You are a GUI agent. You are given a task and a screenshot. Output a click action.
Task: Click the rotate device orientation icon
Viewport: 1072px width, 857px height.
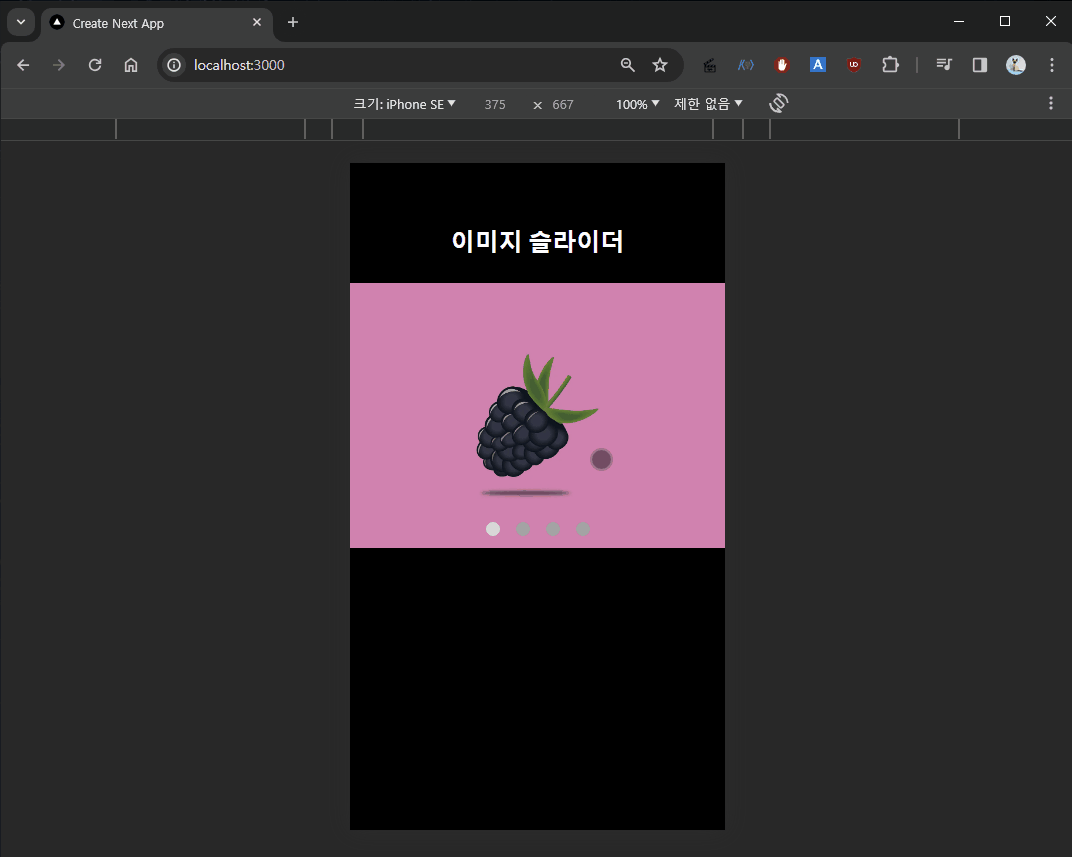coord(779,104)
